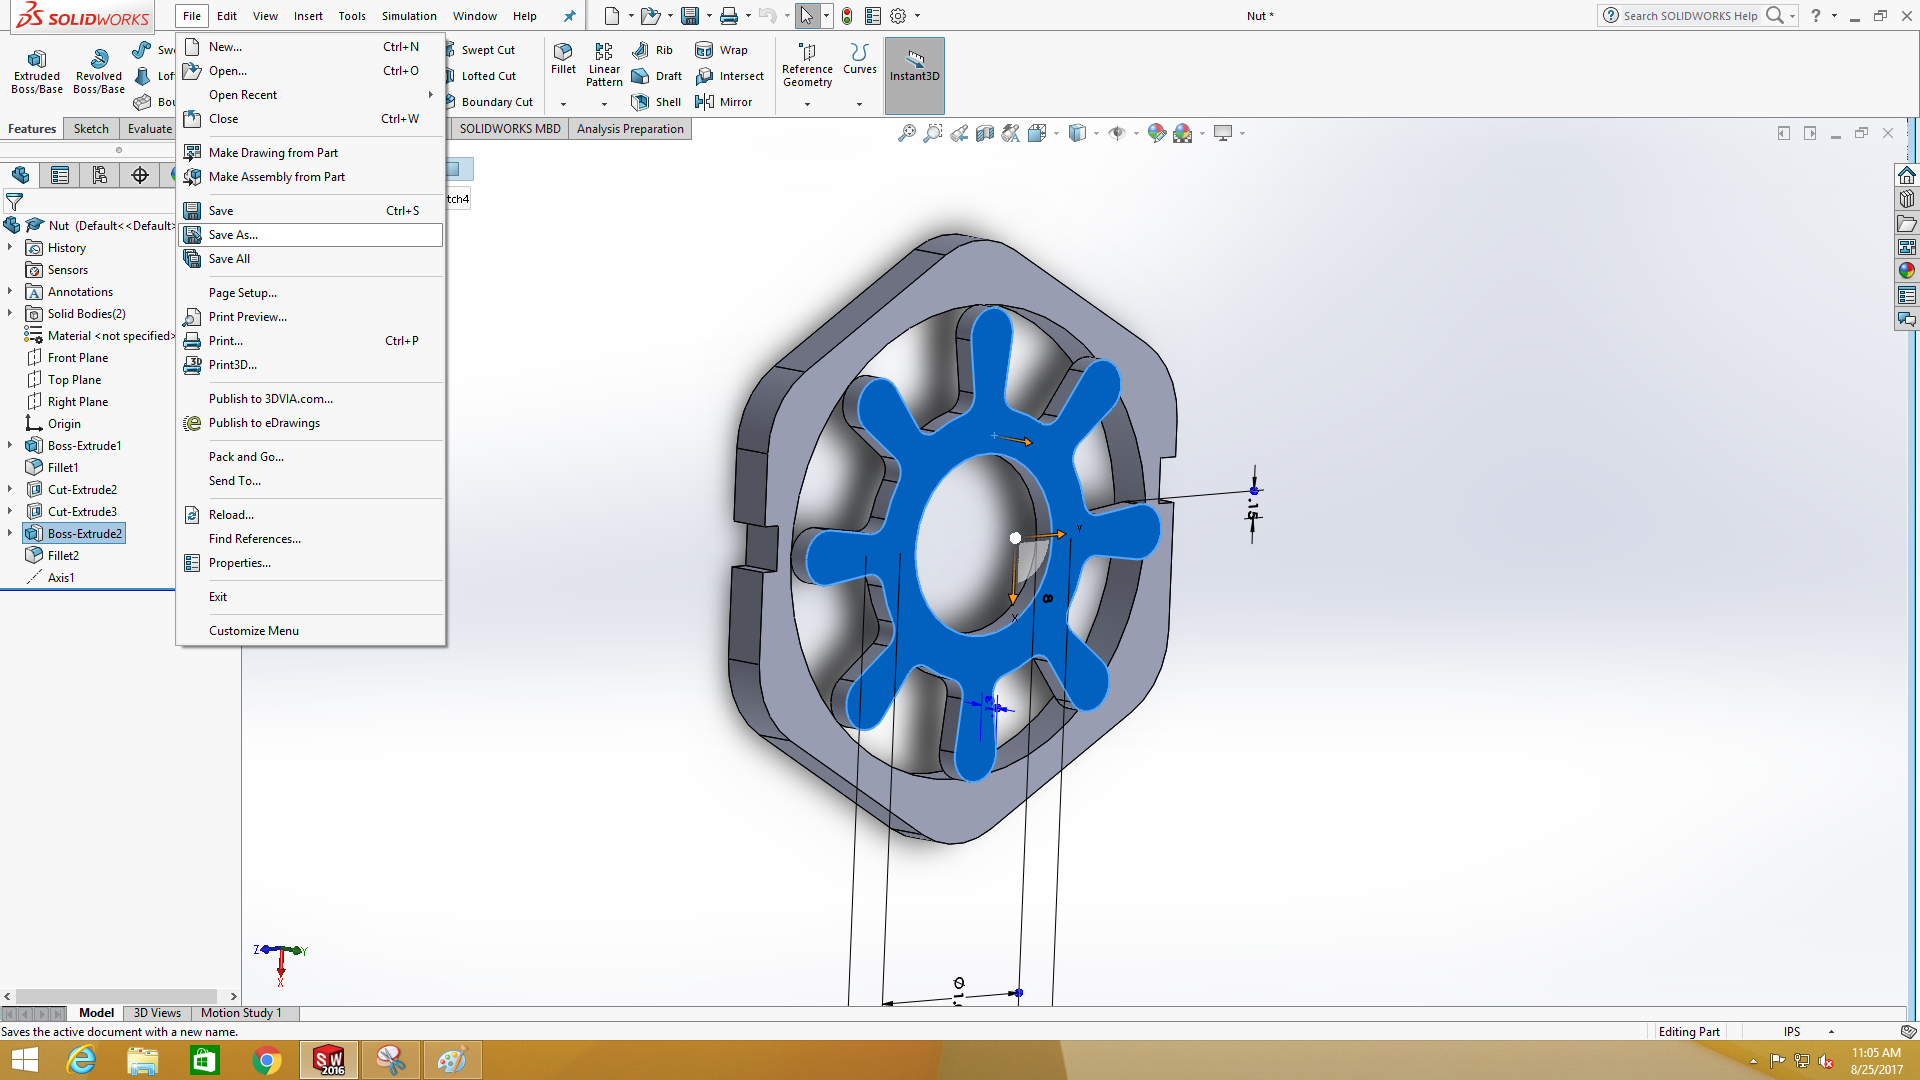Open the Simulation menu
This screenshot has width=1920, height=1080.
pyautogui.click(x=409, y=16)
